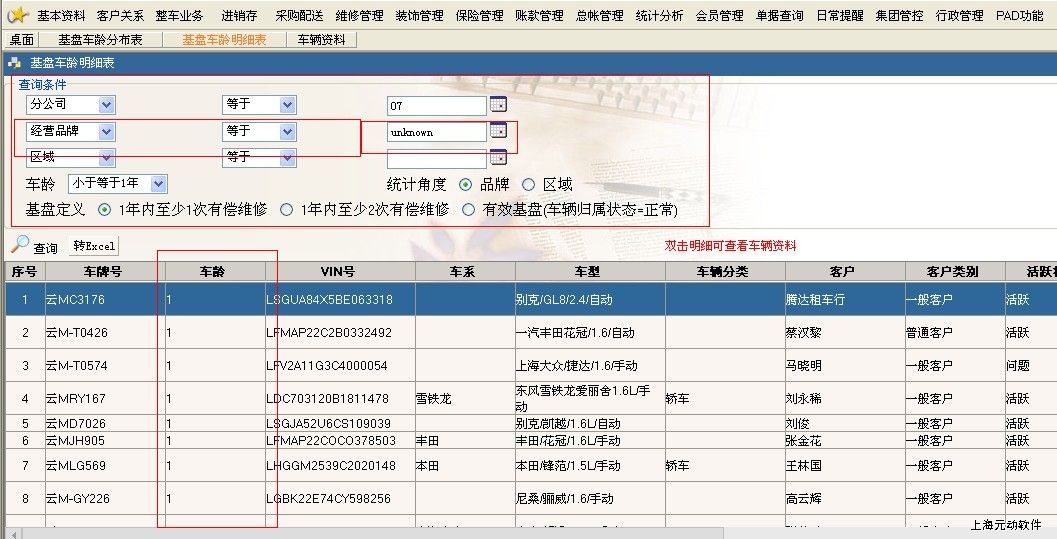
Task: Click the 基盘车龄明细表 title bar icon
Action: pos(15,62)
